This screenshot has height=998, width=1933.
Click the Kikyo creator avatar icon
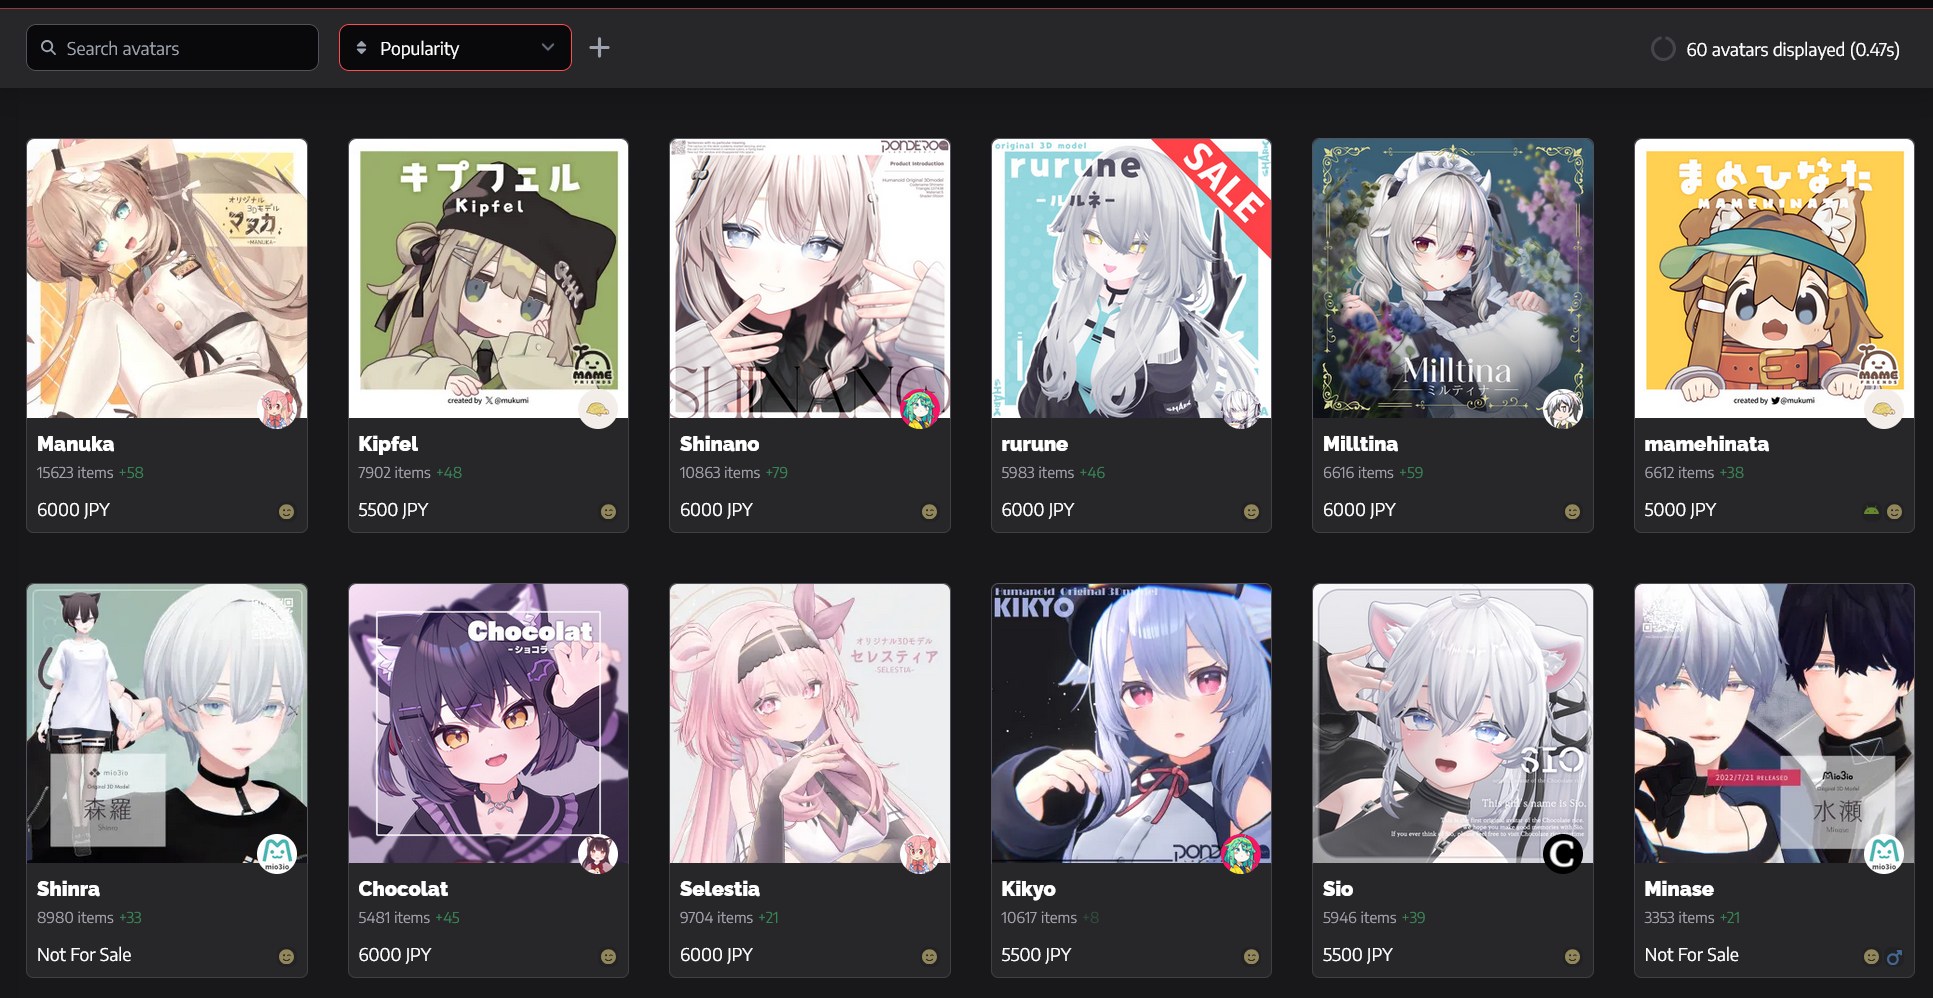pos(1241,854)
